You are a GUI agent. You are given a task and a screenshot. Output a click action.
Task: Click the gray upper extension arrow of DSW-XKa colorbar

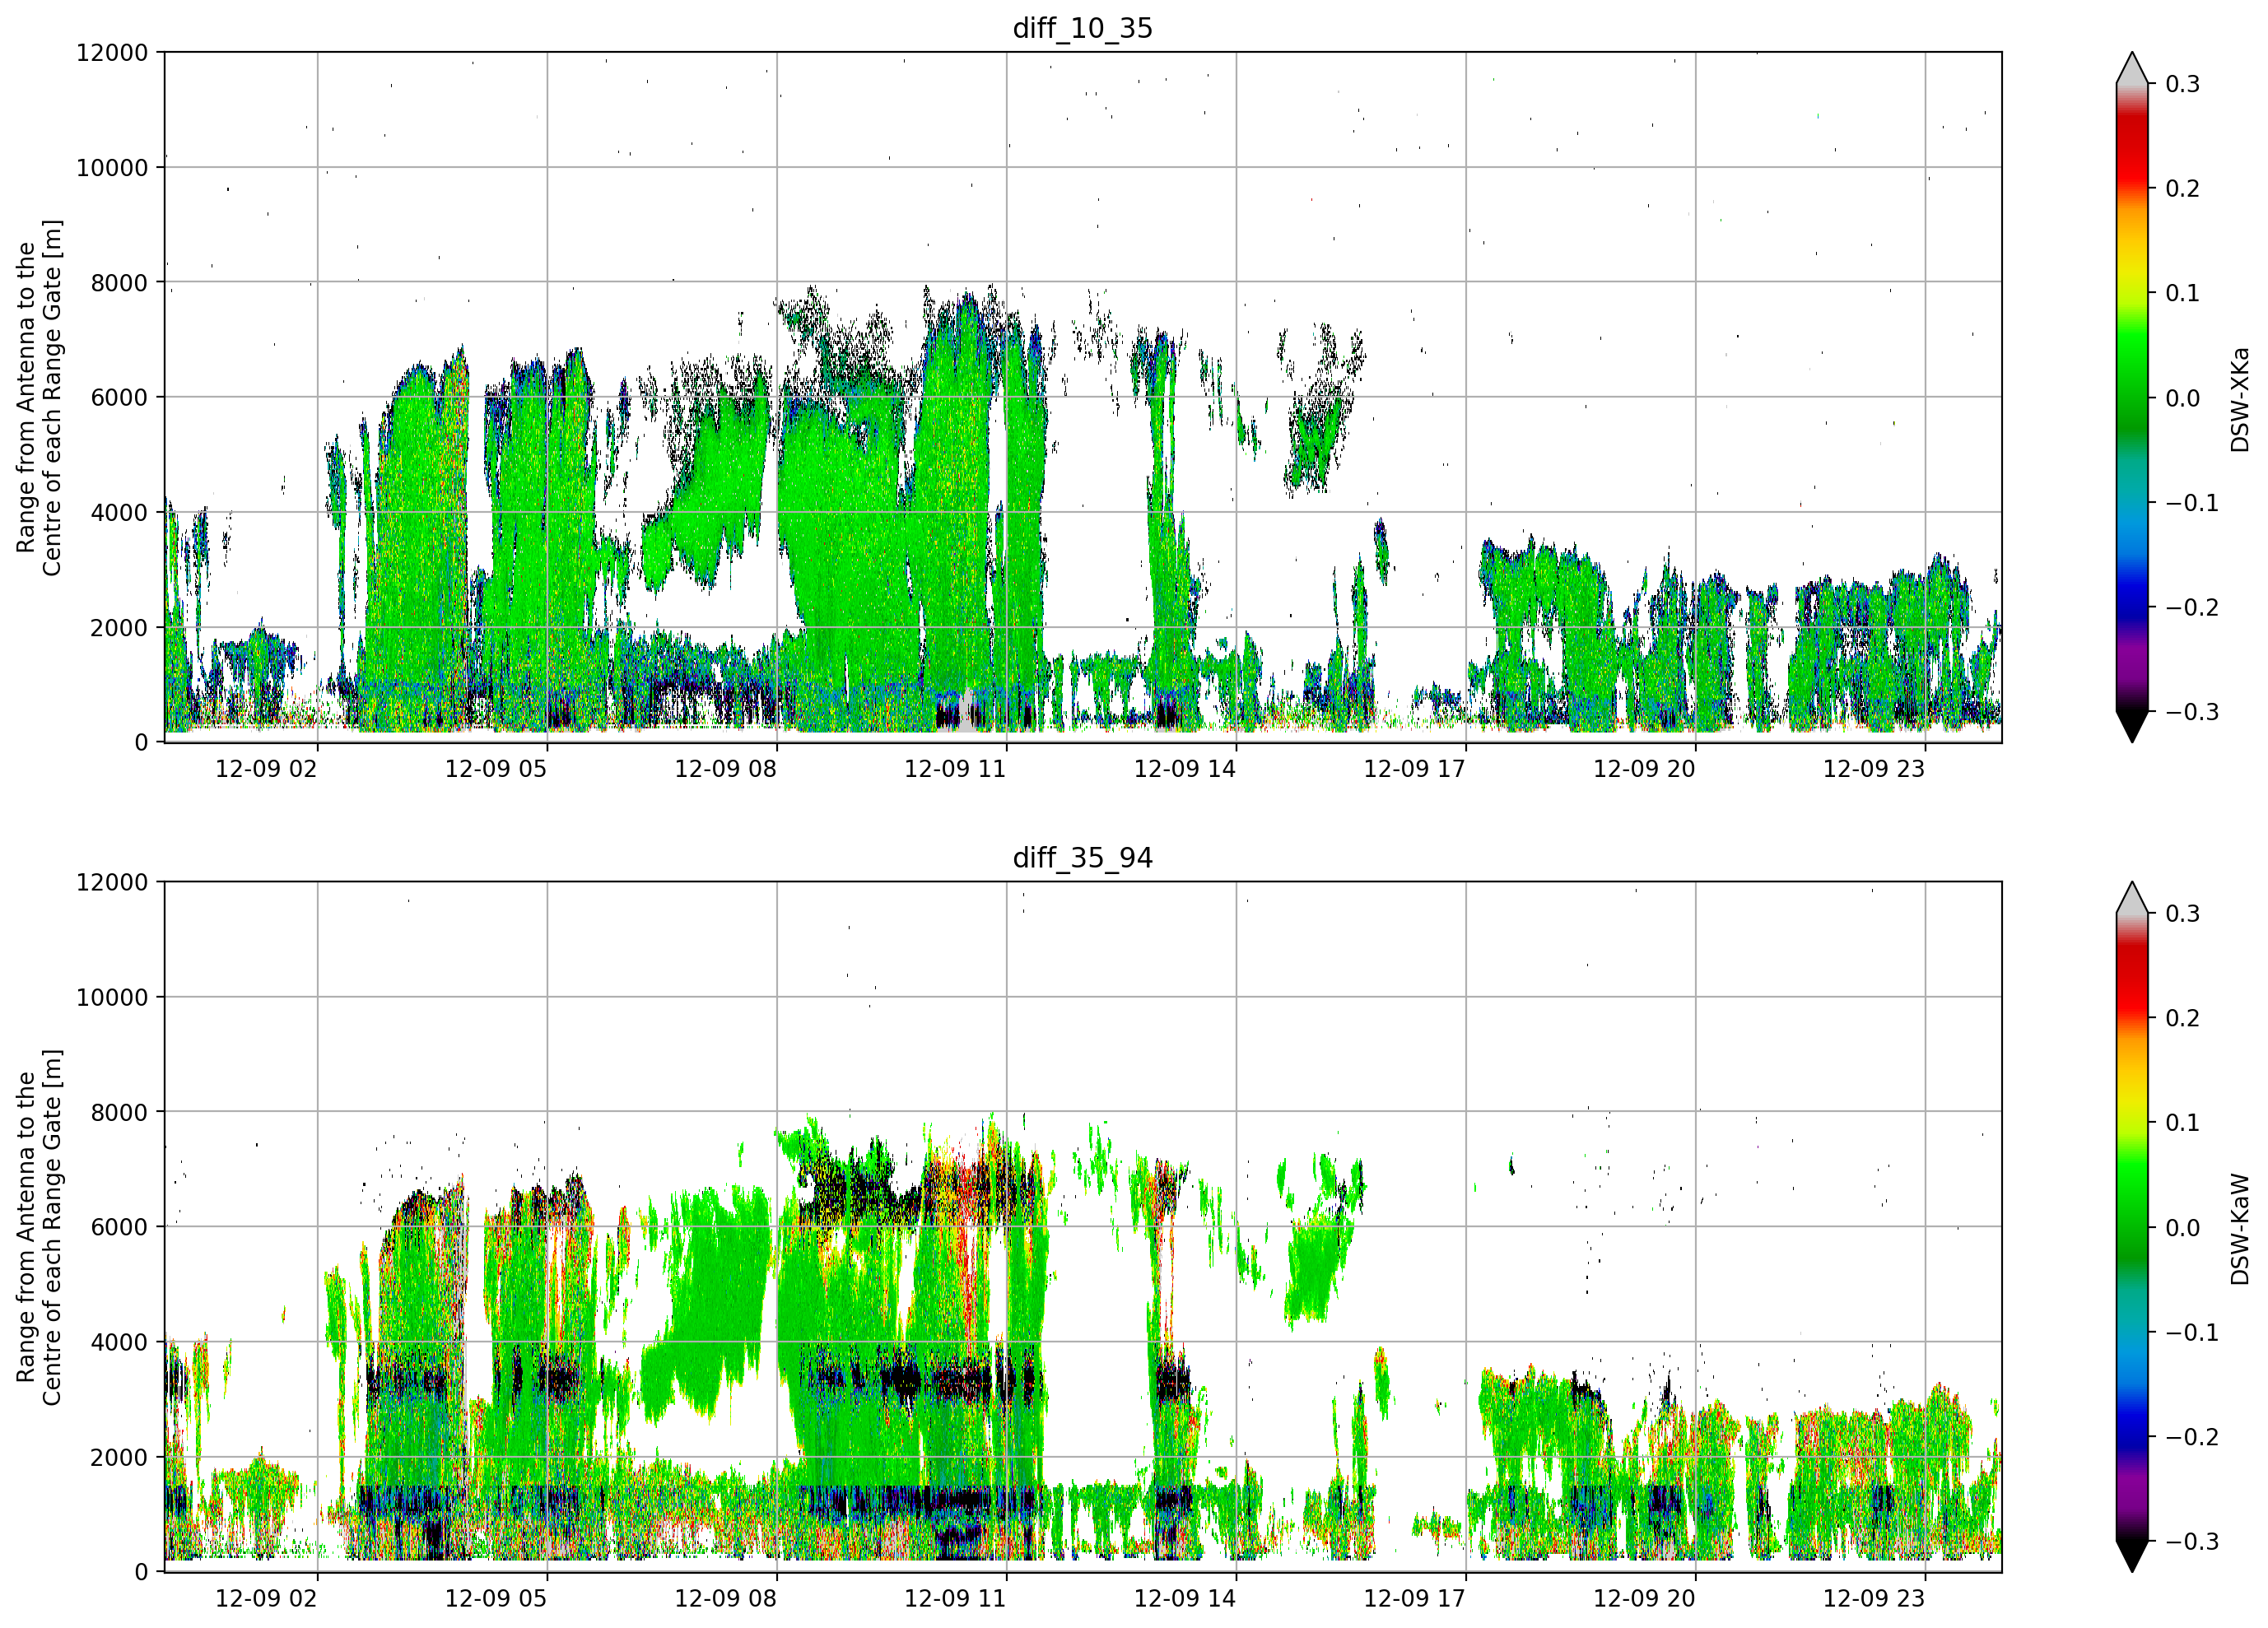coord(2132,69)
